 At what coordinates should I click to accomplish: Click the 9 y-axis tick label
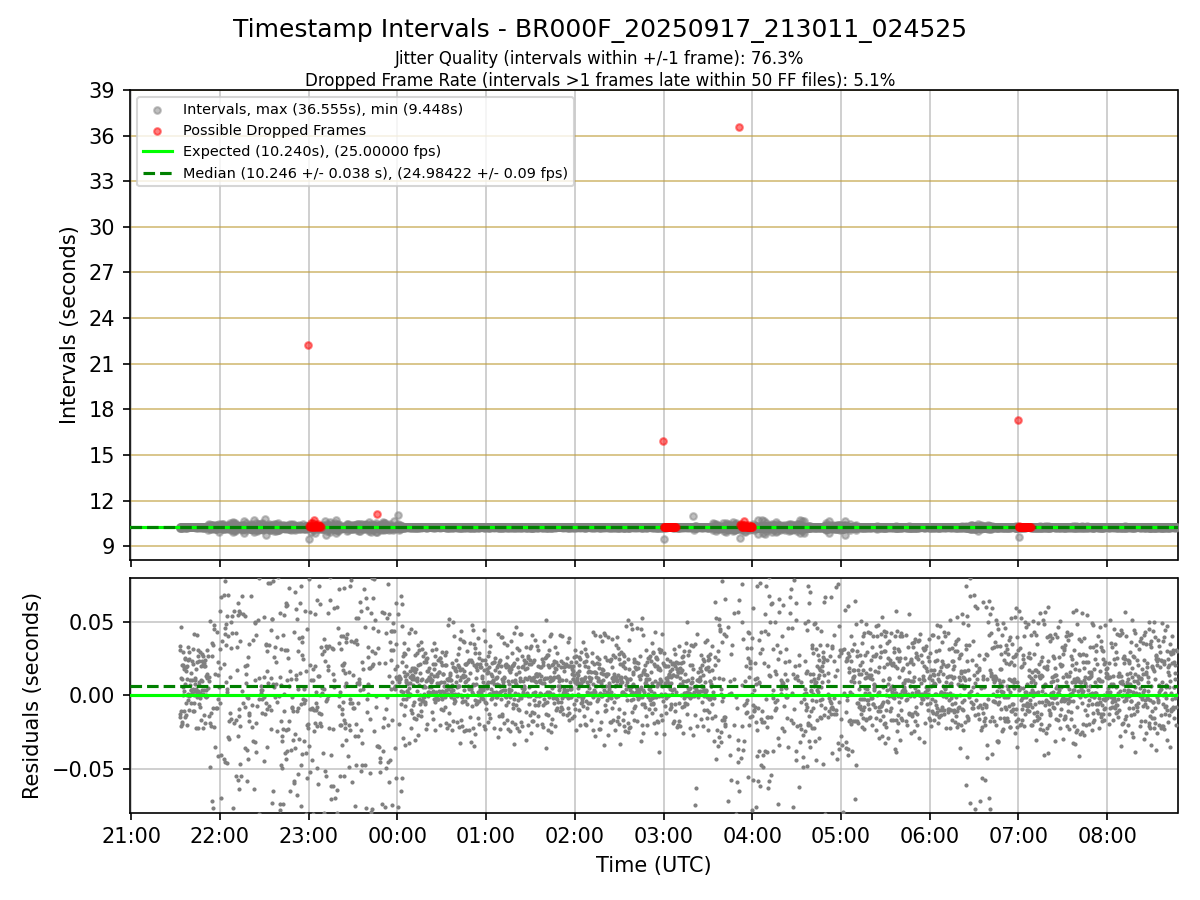(x=109, y=547)
